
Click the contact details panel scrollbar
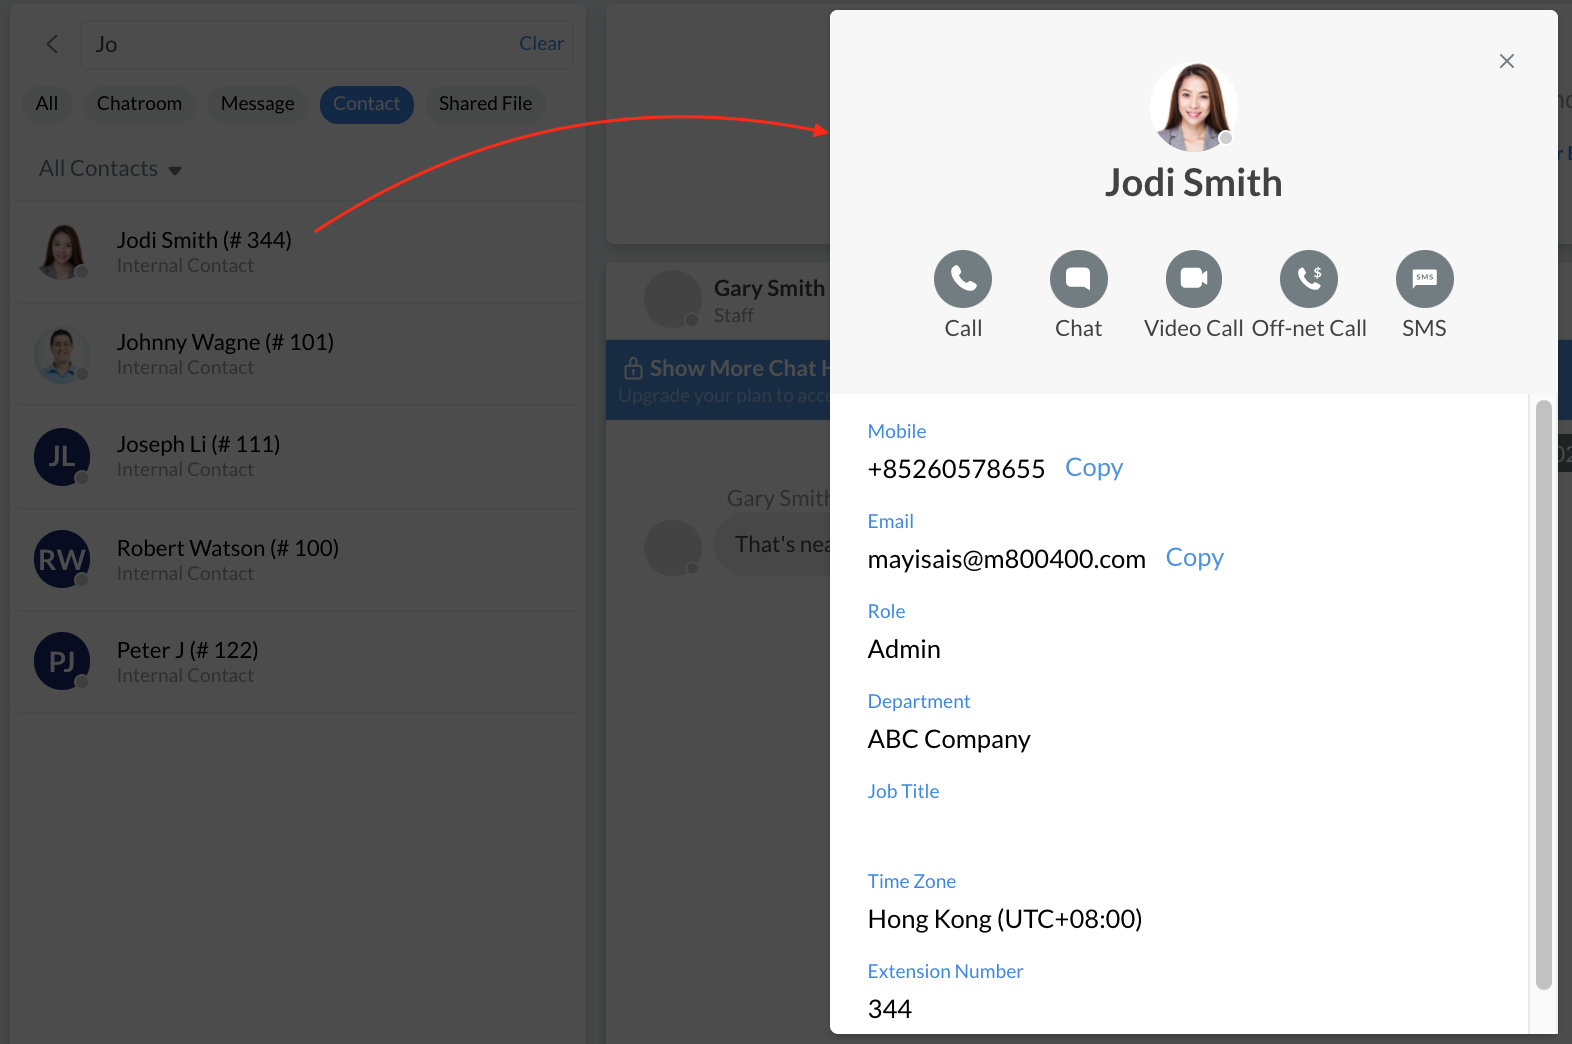click(1543, 695)
